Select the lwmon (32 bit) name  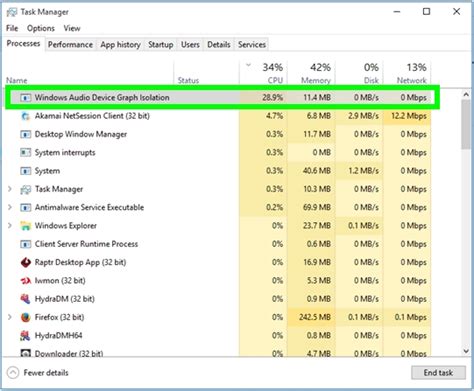pyautogui.click(x=60, y=281)
